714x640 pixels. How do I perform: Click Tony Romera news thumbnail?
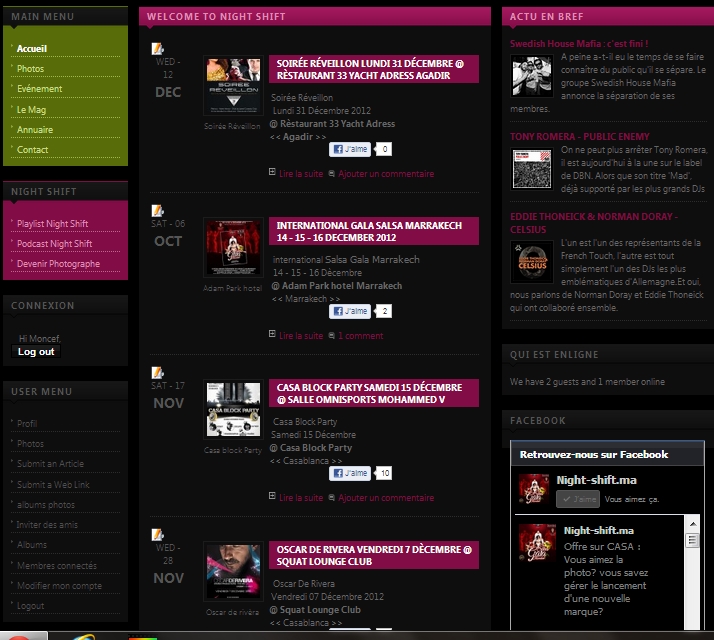532,169
